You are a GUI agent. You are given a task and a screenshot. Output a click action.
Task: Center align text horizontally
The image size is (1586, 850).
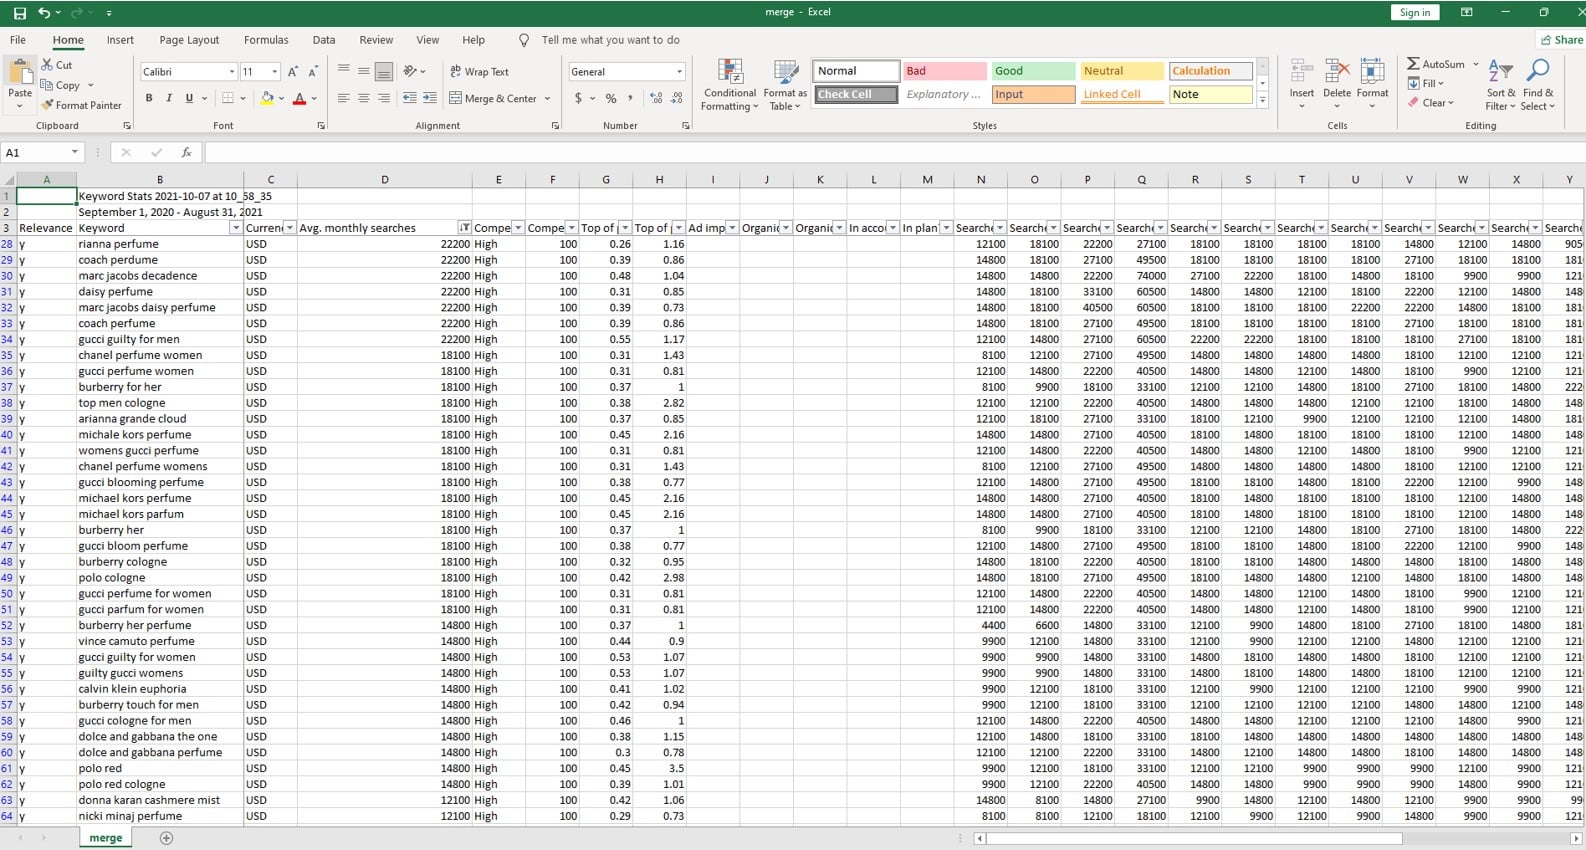click(364, 98)
